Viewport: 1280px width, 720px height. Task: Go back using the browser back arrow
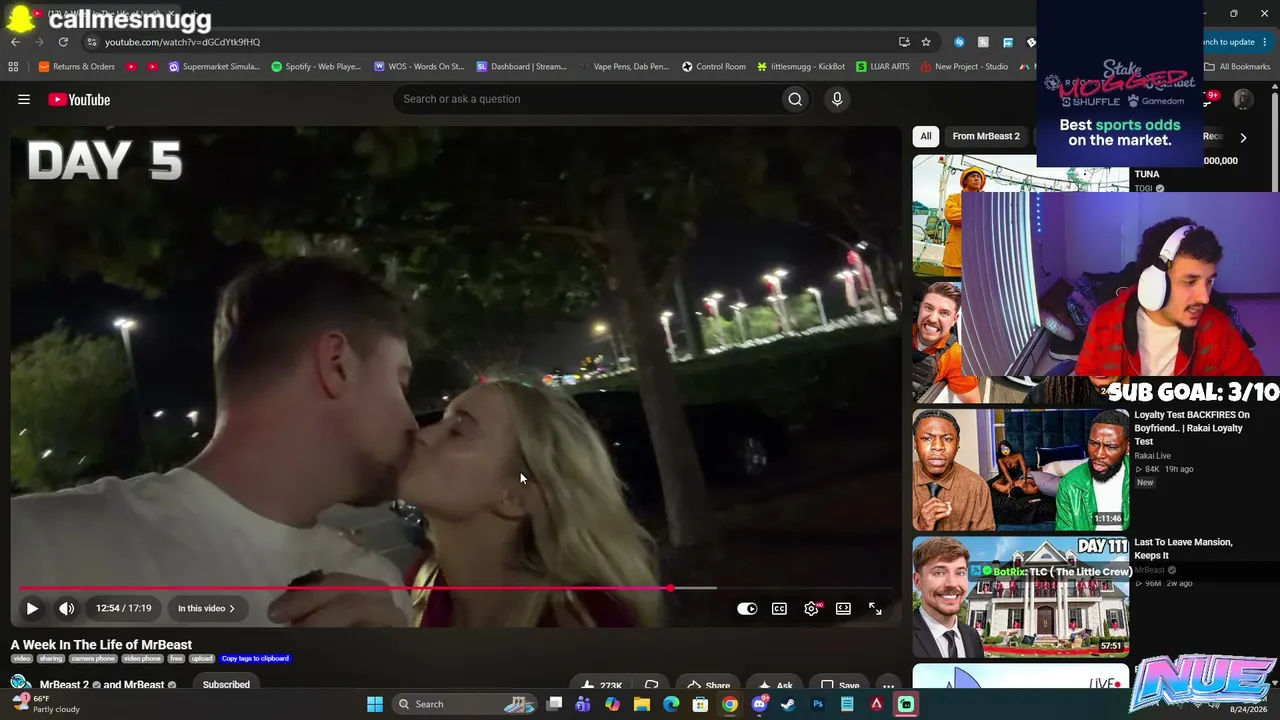(x=15, y=42)
